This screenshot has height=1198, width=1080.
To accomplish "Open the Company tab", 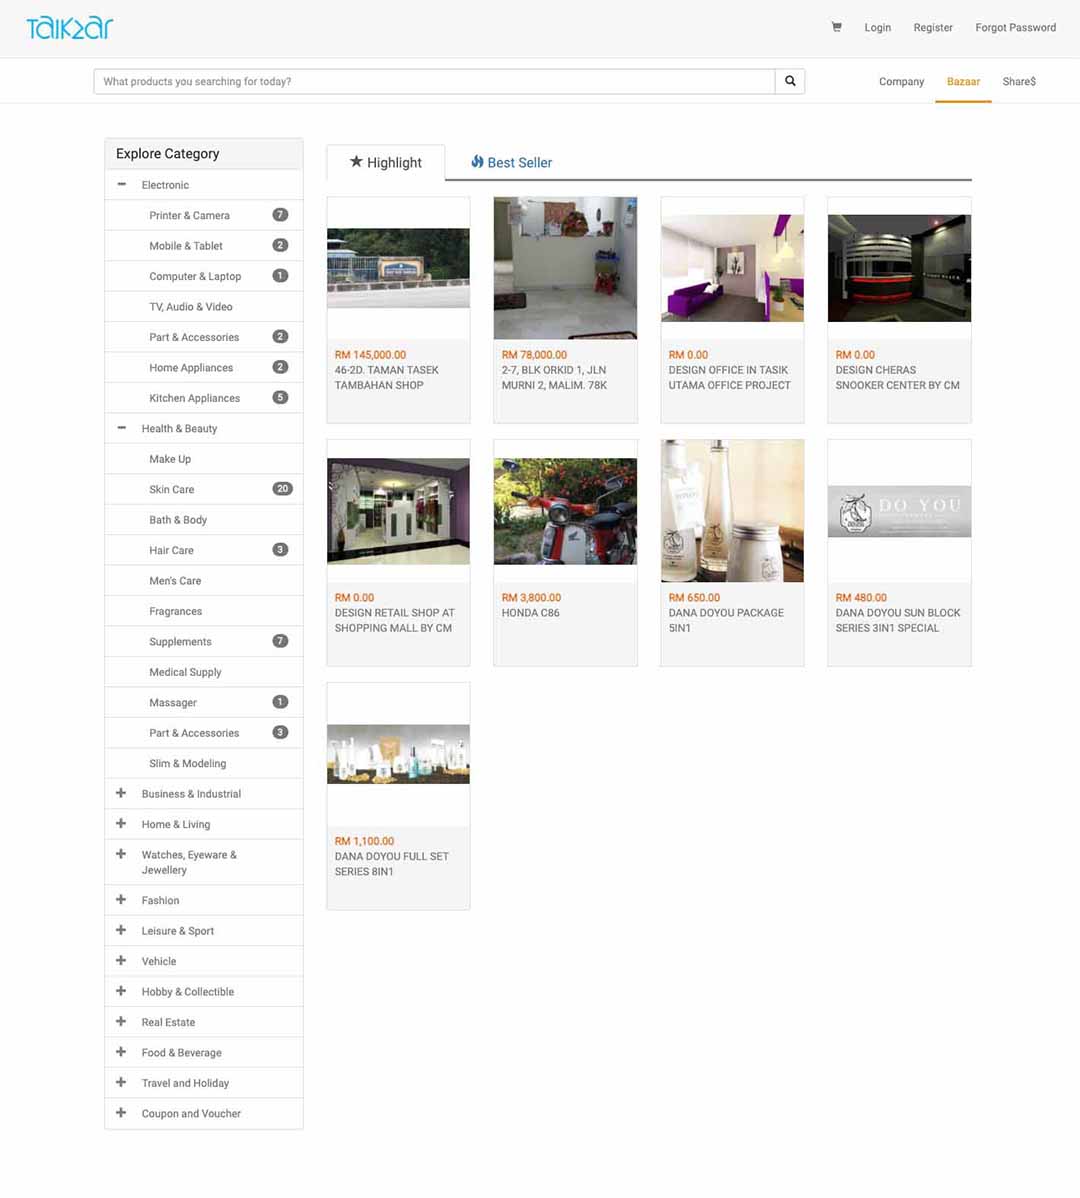I will (901, 81).
